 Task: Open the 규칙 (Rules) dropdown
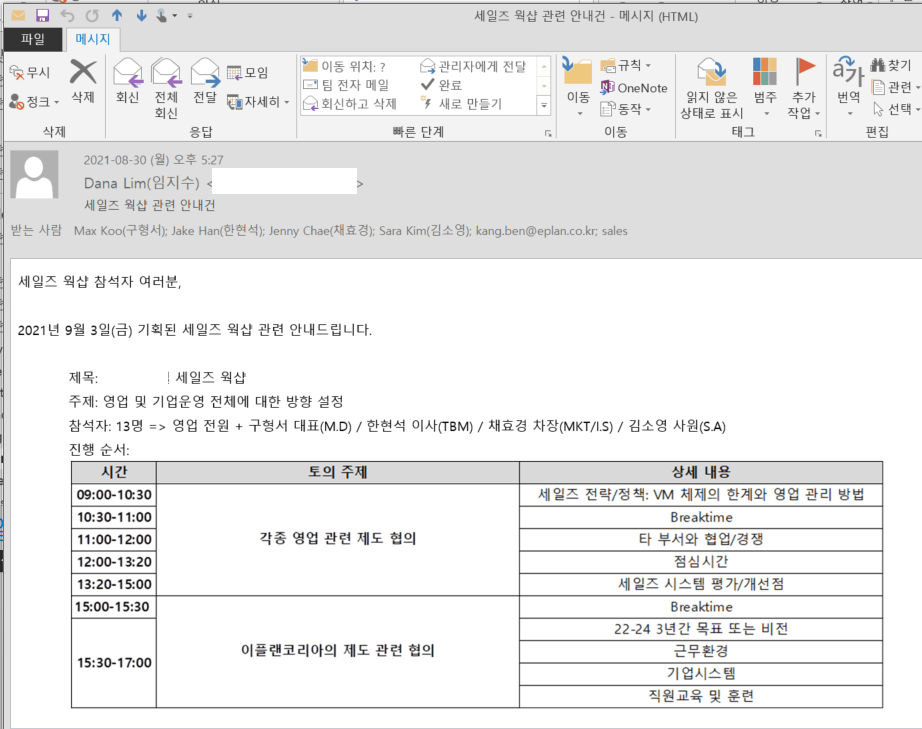pos(626,65)
